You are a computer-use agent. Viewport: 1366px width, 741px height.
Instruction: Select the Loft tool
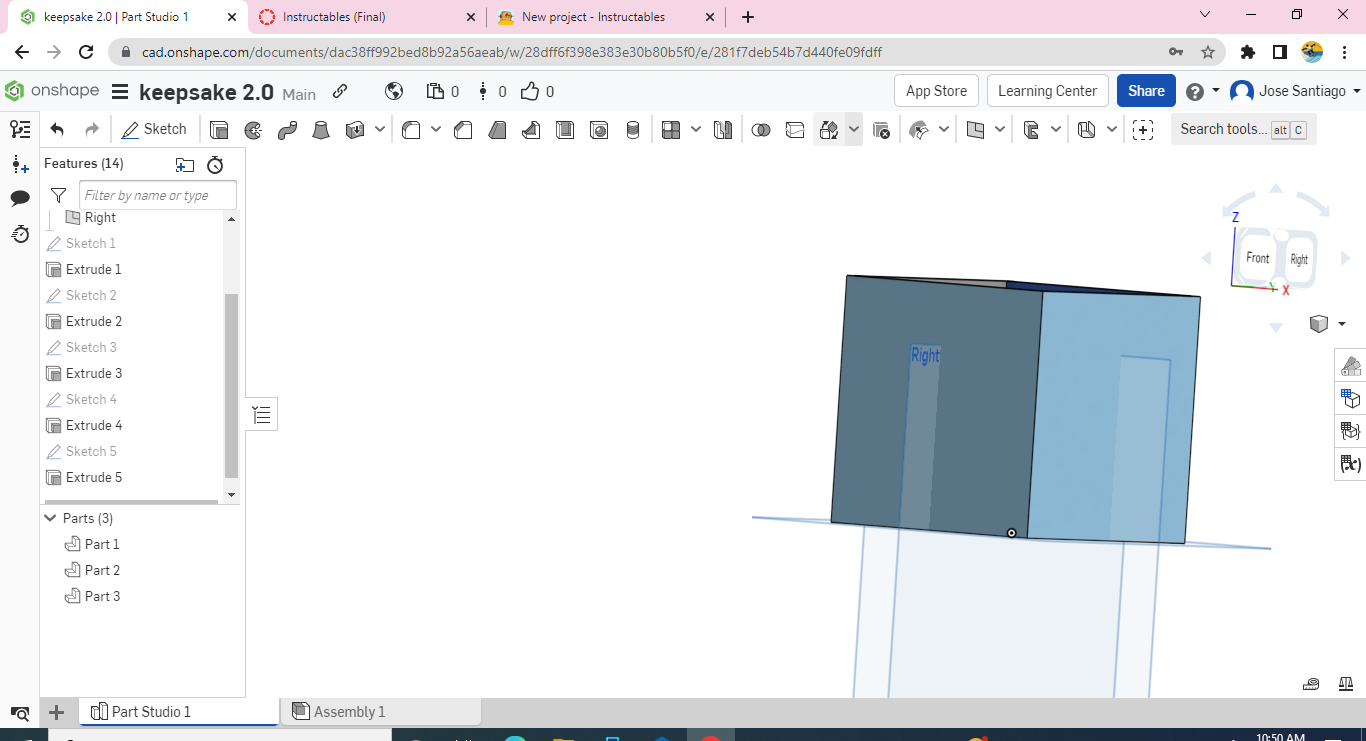321,130
